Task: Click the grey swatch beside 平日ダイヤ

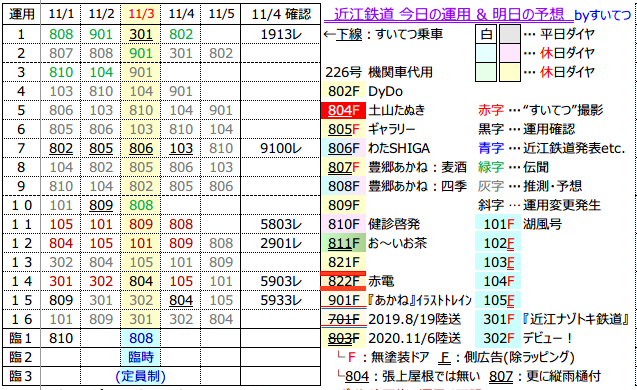Action: [510, 34]
